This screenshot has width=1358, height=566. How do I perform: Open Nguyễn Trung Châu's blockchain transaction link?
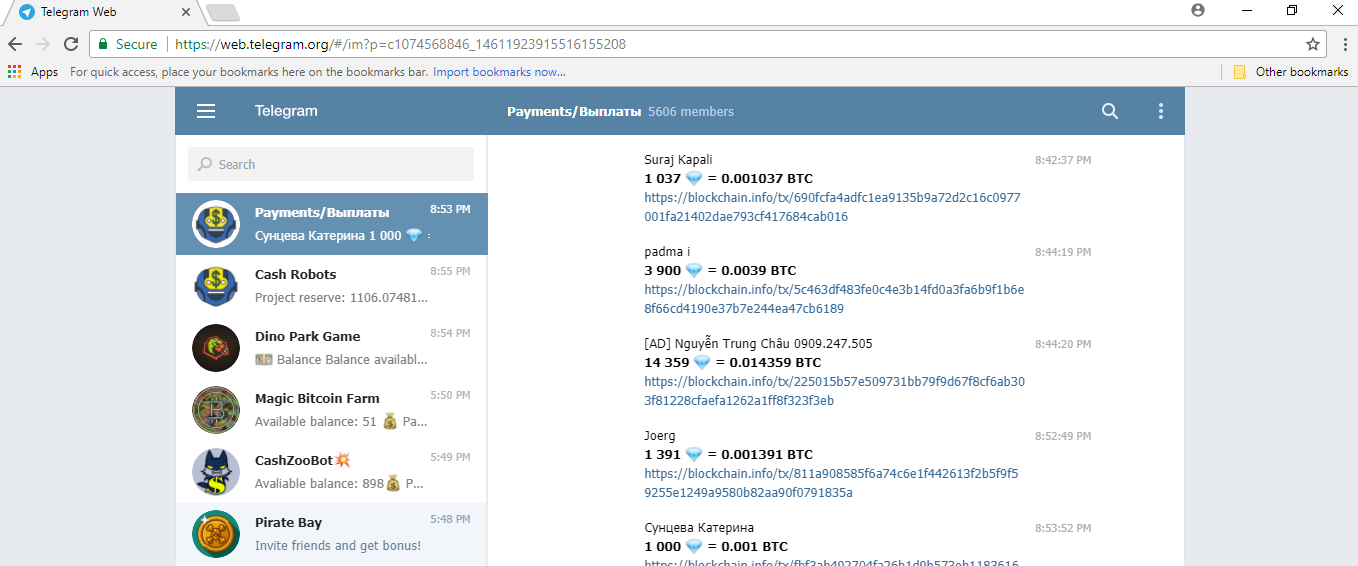pyautogui.click(x=834, y=391)
